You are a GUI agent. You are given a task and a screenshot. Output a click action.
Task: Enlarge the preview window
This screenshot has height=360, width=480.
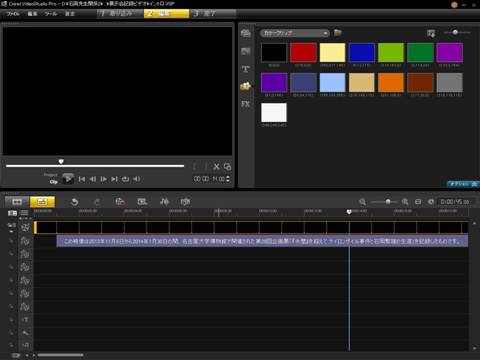[228, 167]
